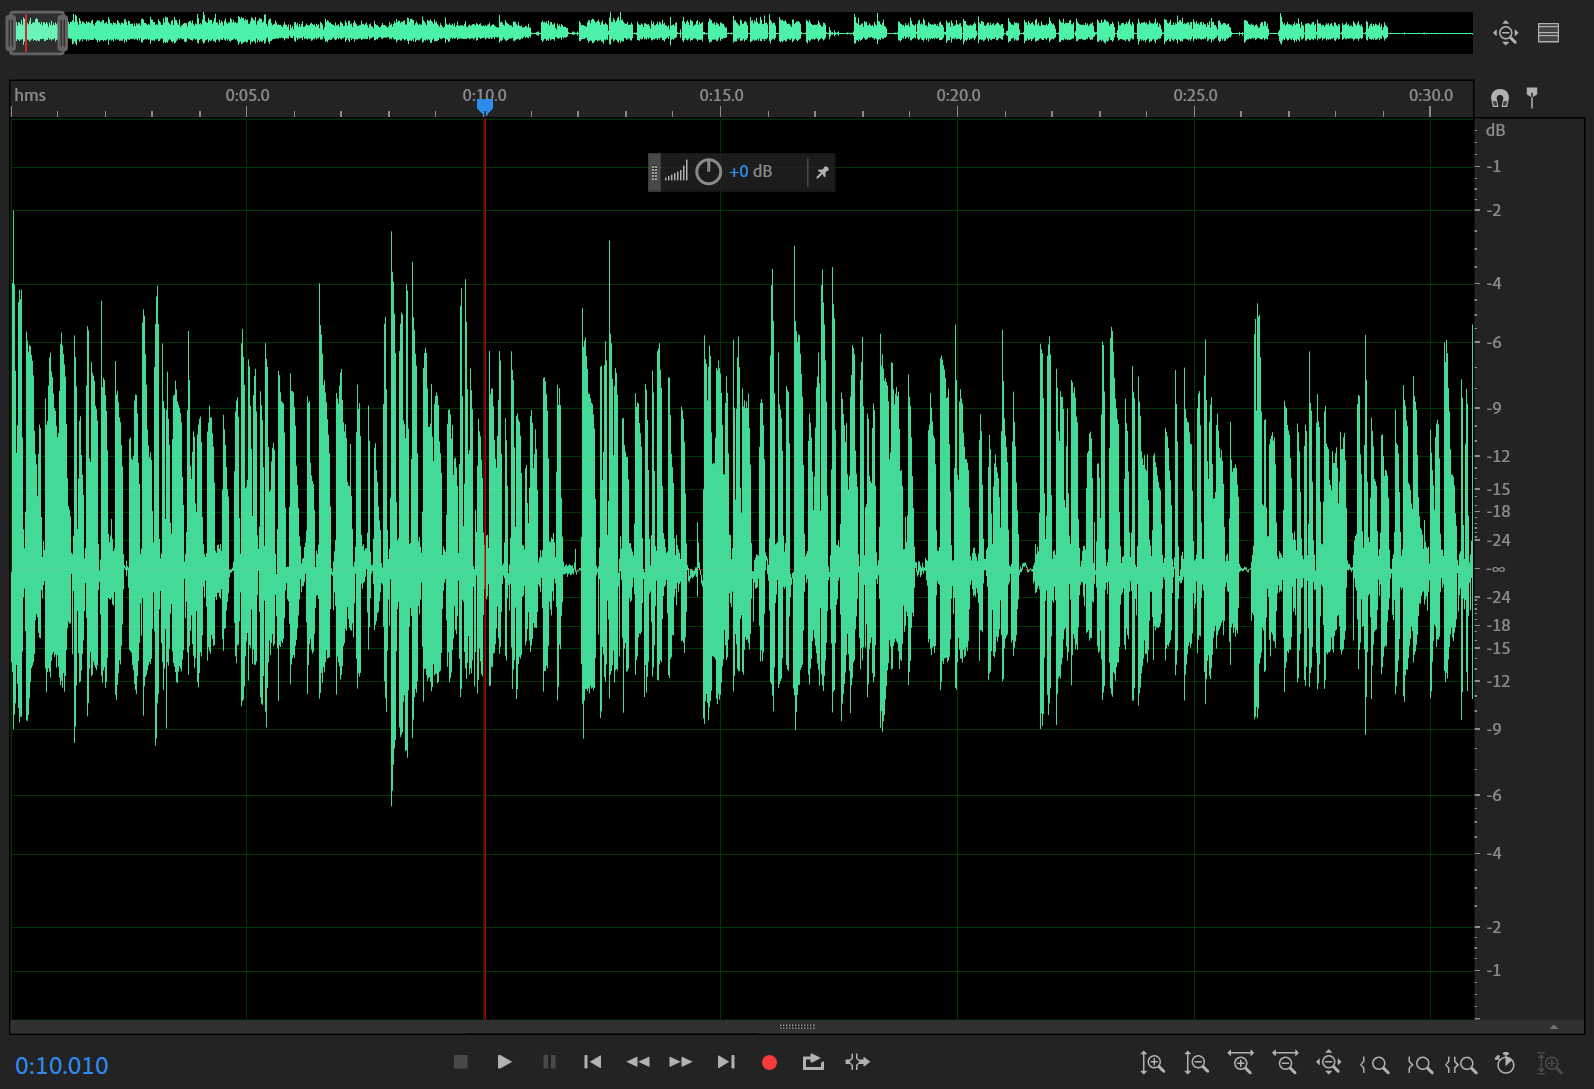The height and width of the screenshot is (1089, 1594).
Task: Zoom in time with the horizontal-arrow magnifier
Action: tap(1241, 1063)
